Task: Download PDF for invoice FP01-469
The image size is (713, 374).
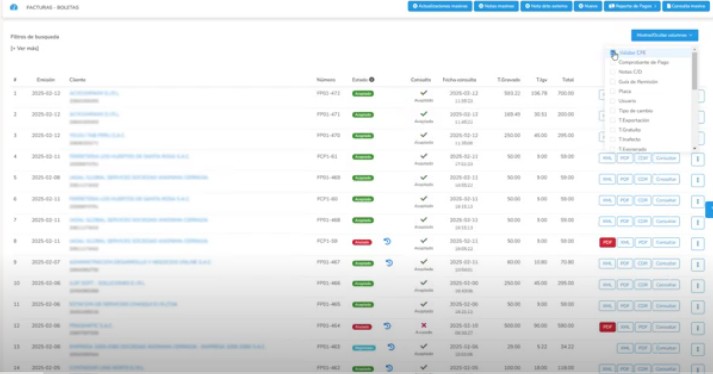Action: coord(625,179)
